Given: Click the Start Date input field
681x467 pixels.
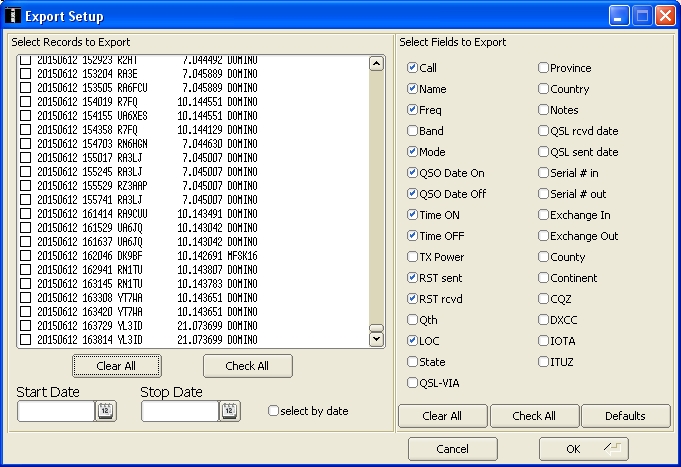Looking at the screenshot, I should coord(56,410).
